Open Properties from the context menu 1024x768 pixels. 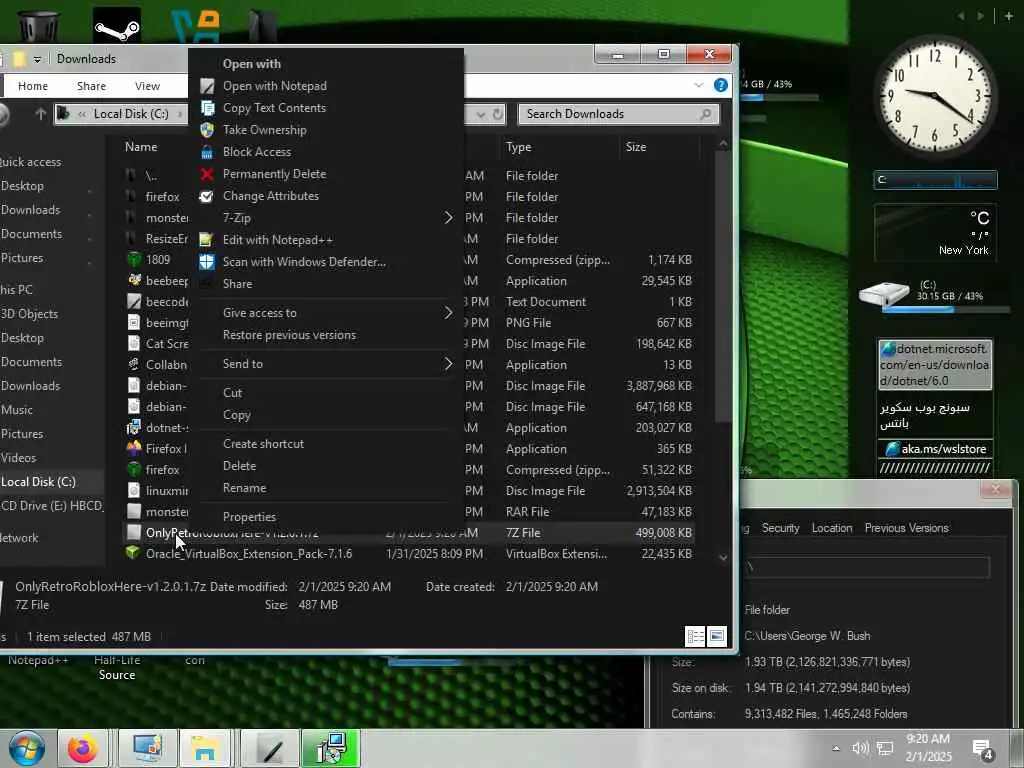click(x=249, y=517)
